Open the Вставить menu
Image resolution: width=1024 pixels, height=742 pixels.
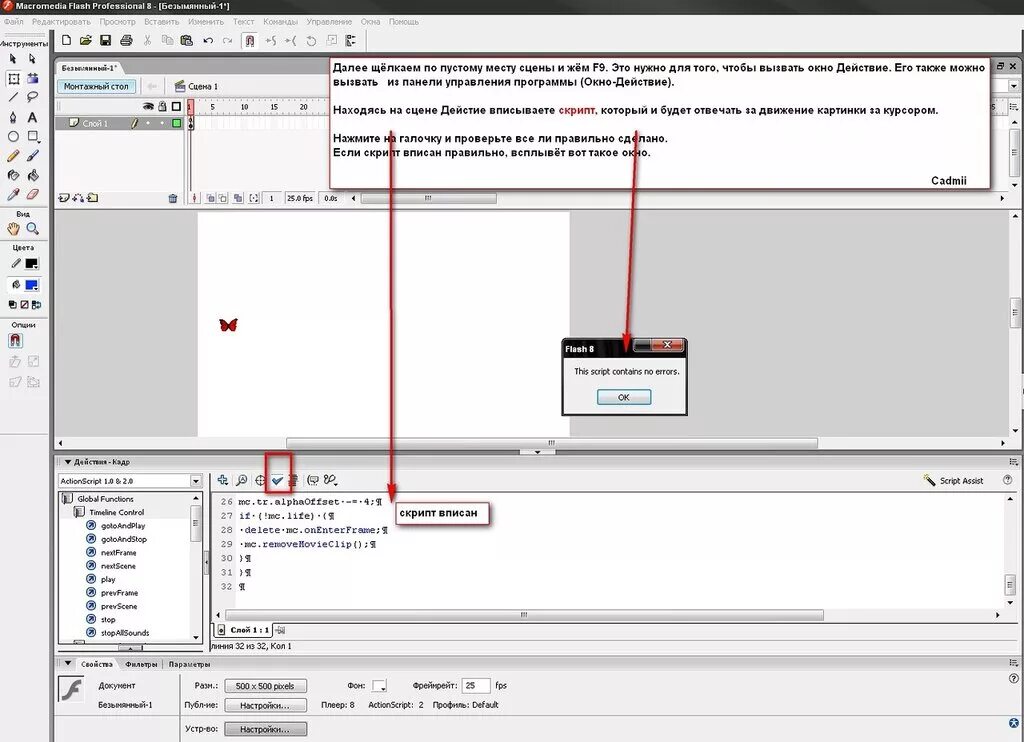coord(161,22)
